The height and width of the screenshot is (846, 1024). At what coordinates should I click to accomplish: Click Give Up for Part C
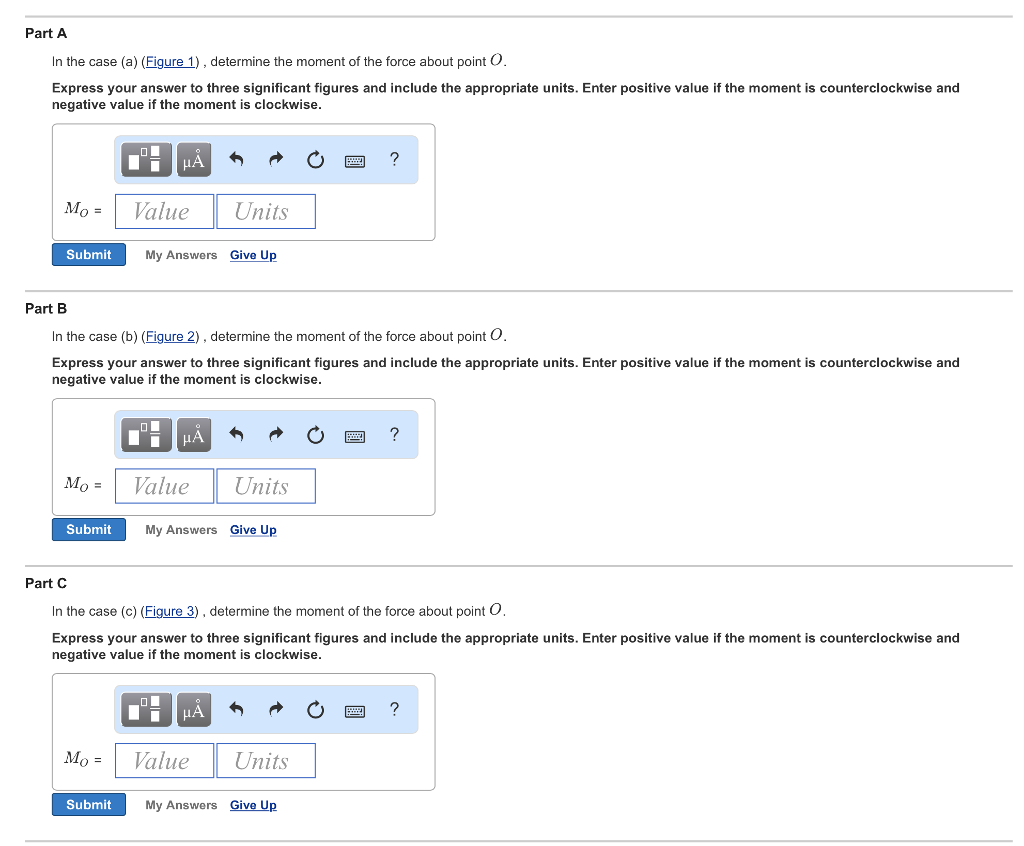point(253,804)
